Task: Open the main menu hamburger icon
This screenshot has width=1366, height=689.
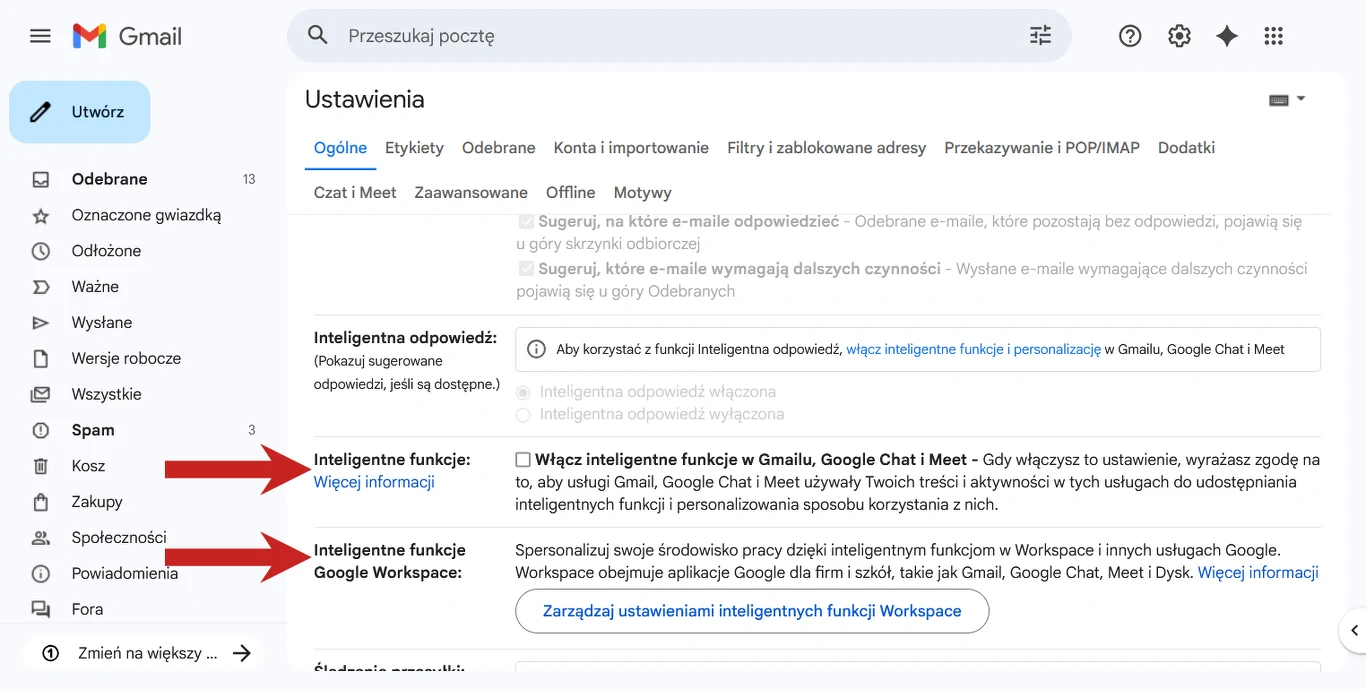Action: pyautogui.click(x=40, y=36)
